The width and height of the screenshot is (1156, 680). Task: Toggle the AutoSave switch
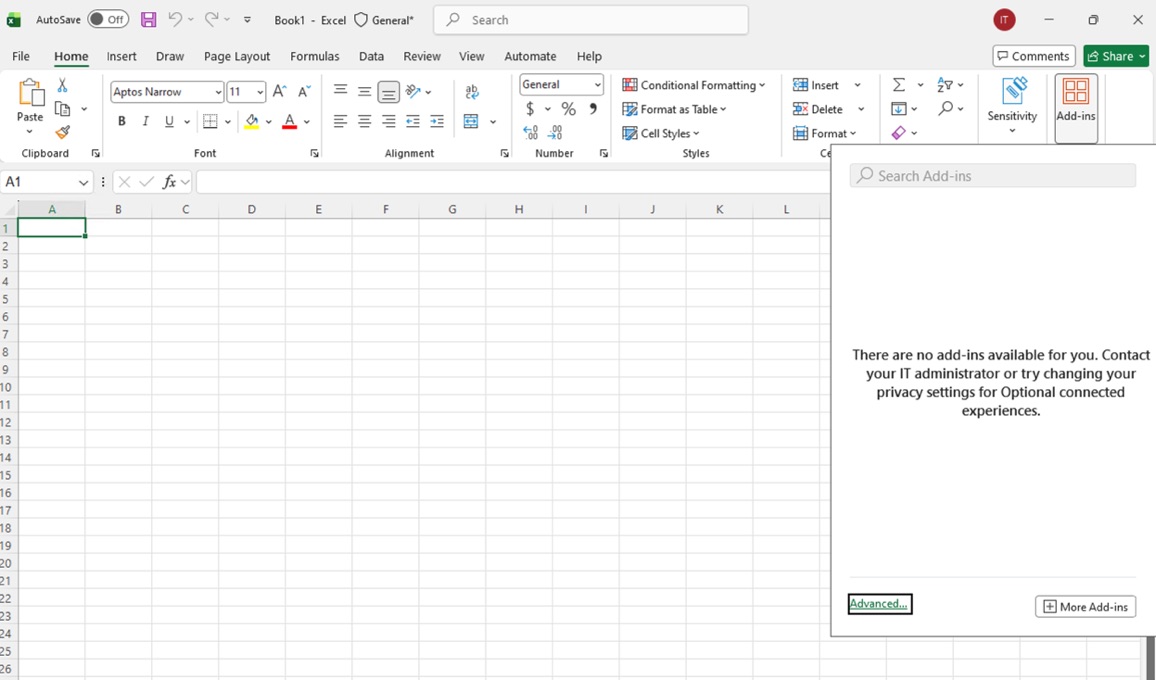108,20
